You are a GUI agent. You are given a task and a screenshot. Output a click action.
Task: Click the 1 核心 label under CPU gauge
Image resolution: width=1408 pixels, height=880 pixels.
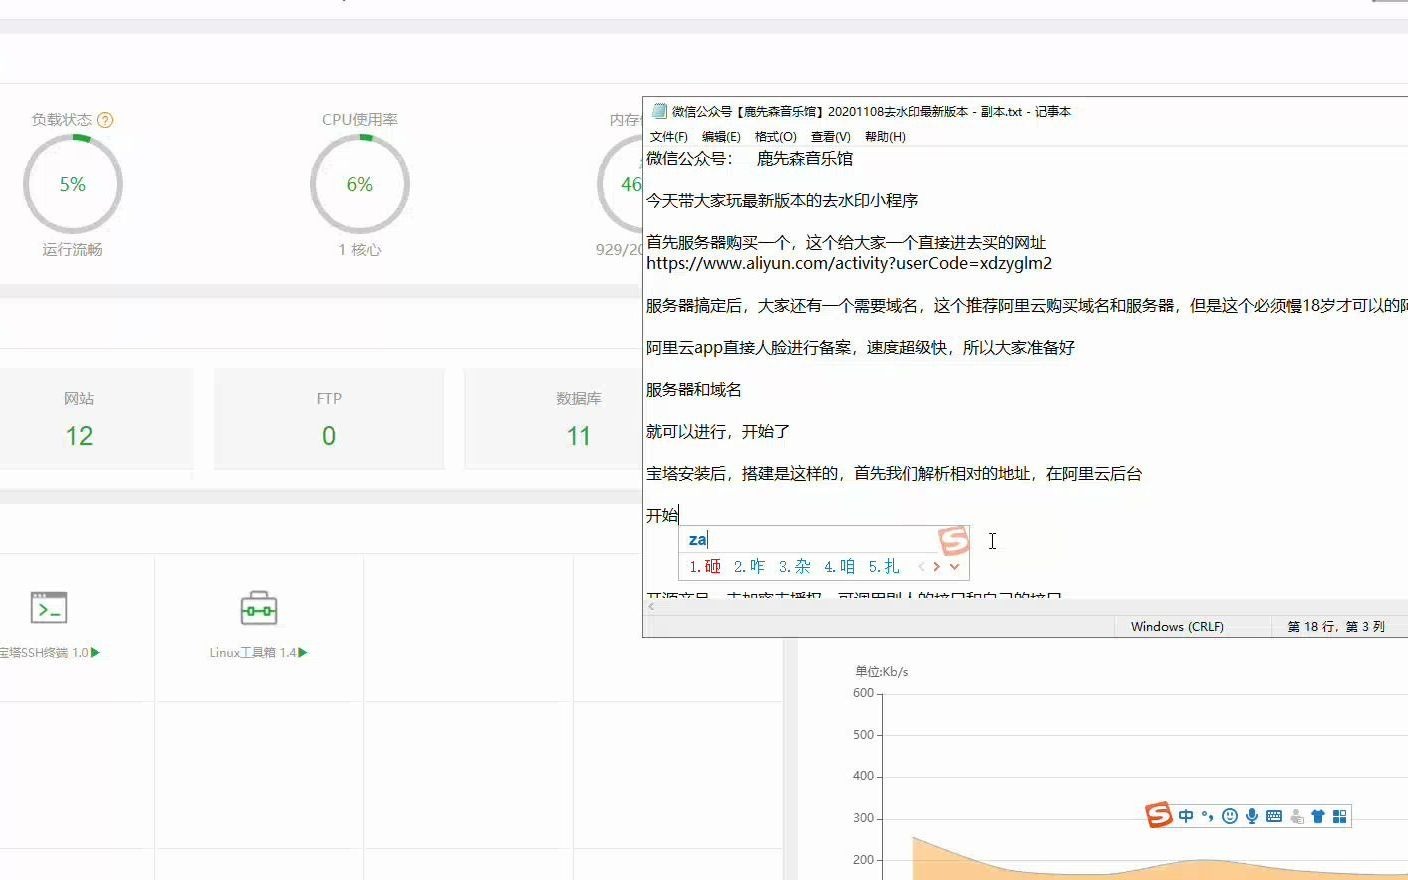tap(359, 250)
